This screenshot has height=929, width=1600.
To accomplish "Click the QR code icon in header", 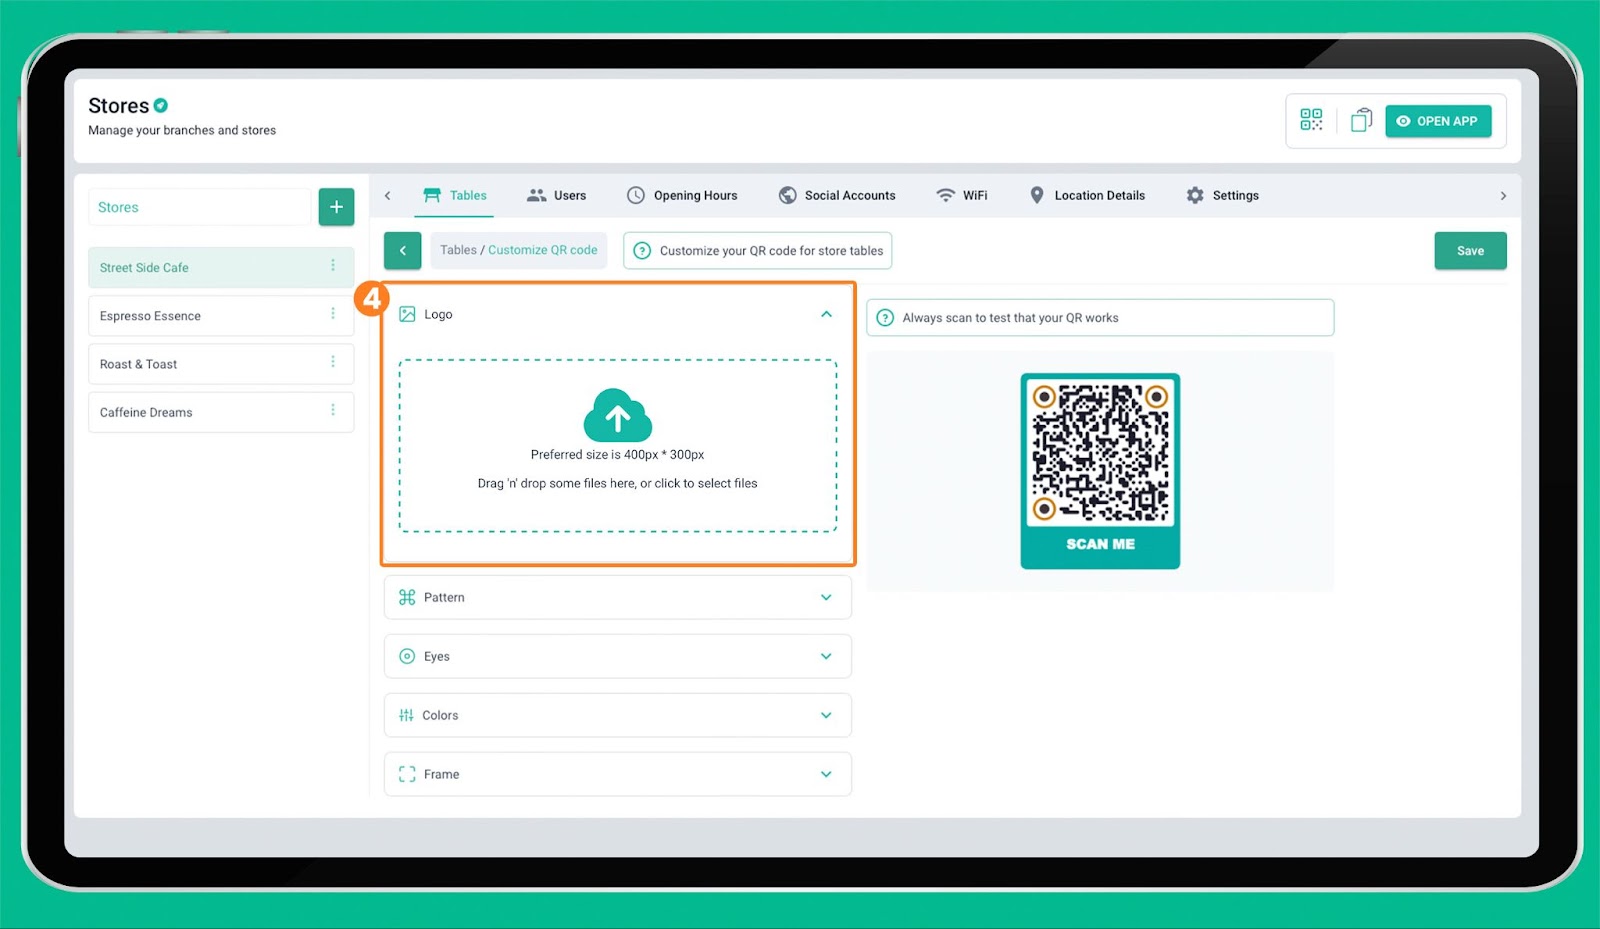I will tap(1311, 120).
